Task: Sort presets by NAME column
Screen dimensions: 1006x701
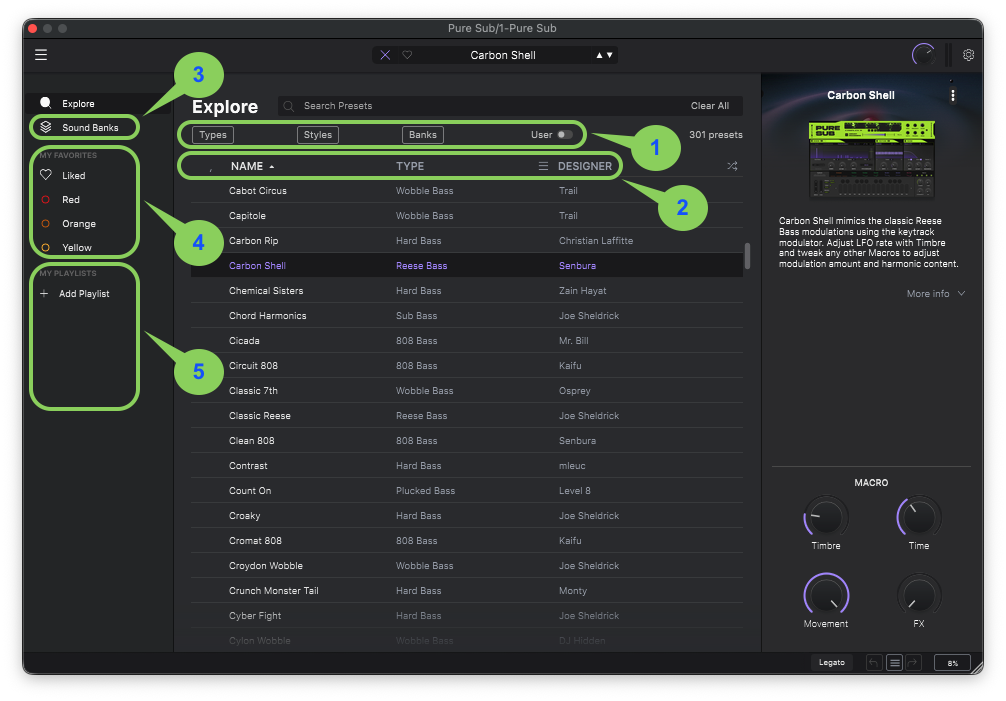Action: 247,166
